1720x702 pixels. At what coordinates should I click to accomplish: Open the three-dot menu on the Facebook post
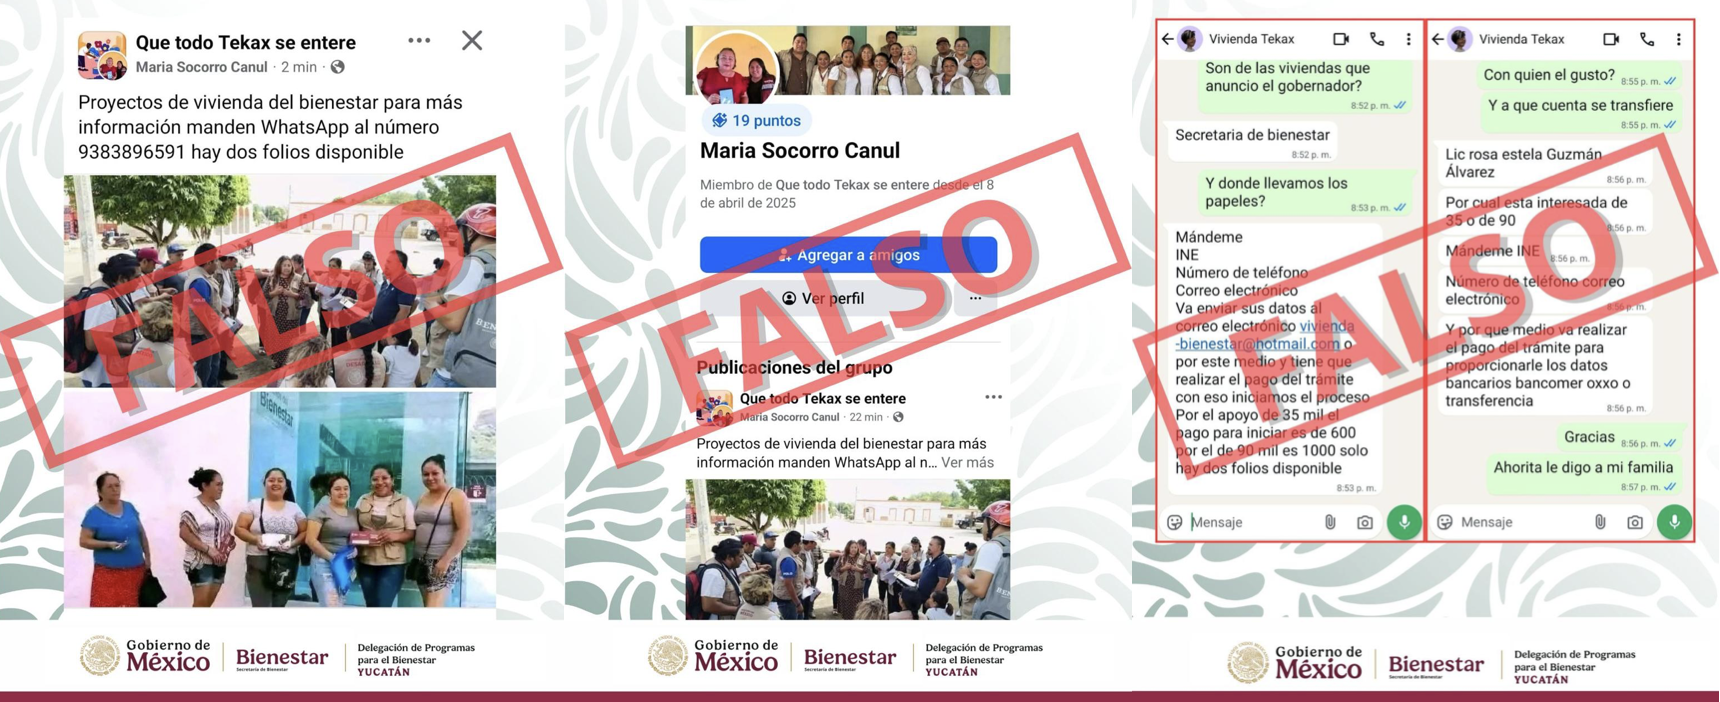419,41
